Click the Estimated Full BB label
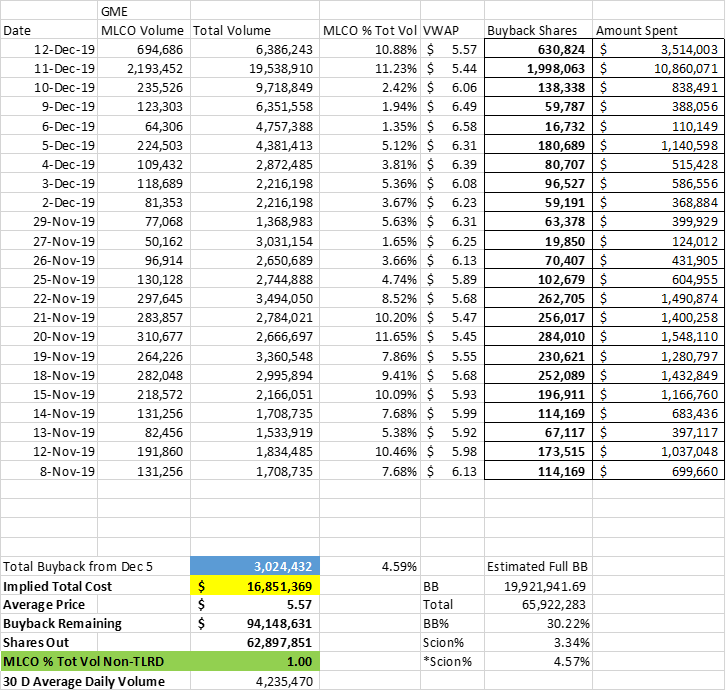This screenshot has width=726, height=691. 536,566
